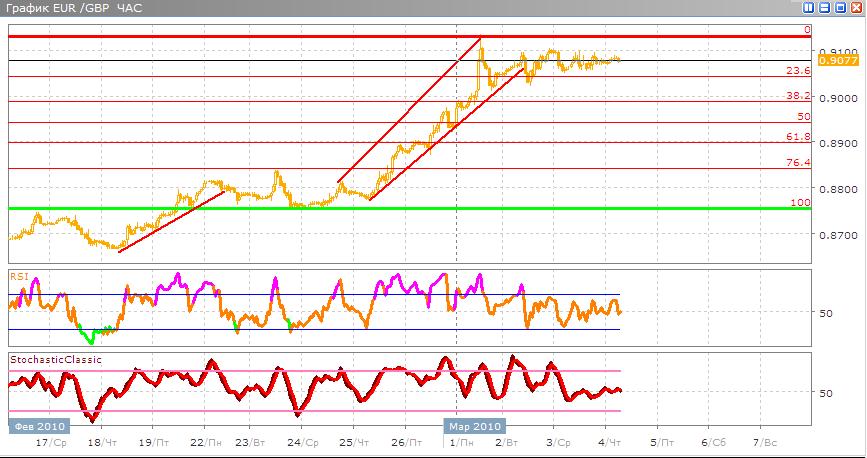Screen dimensions: 867x458
Task: Click the 25/Чт date label
Action: point(354,443)
